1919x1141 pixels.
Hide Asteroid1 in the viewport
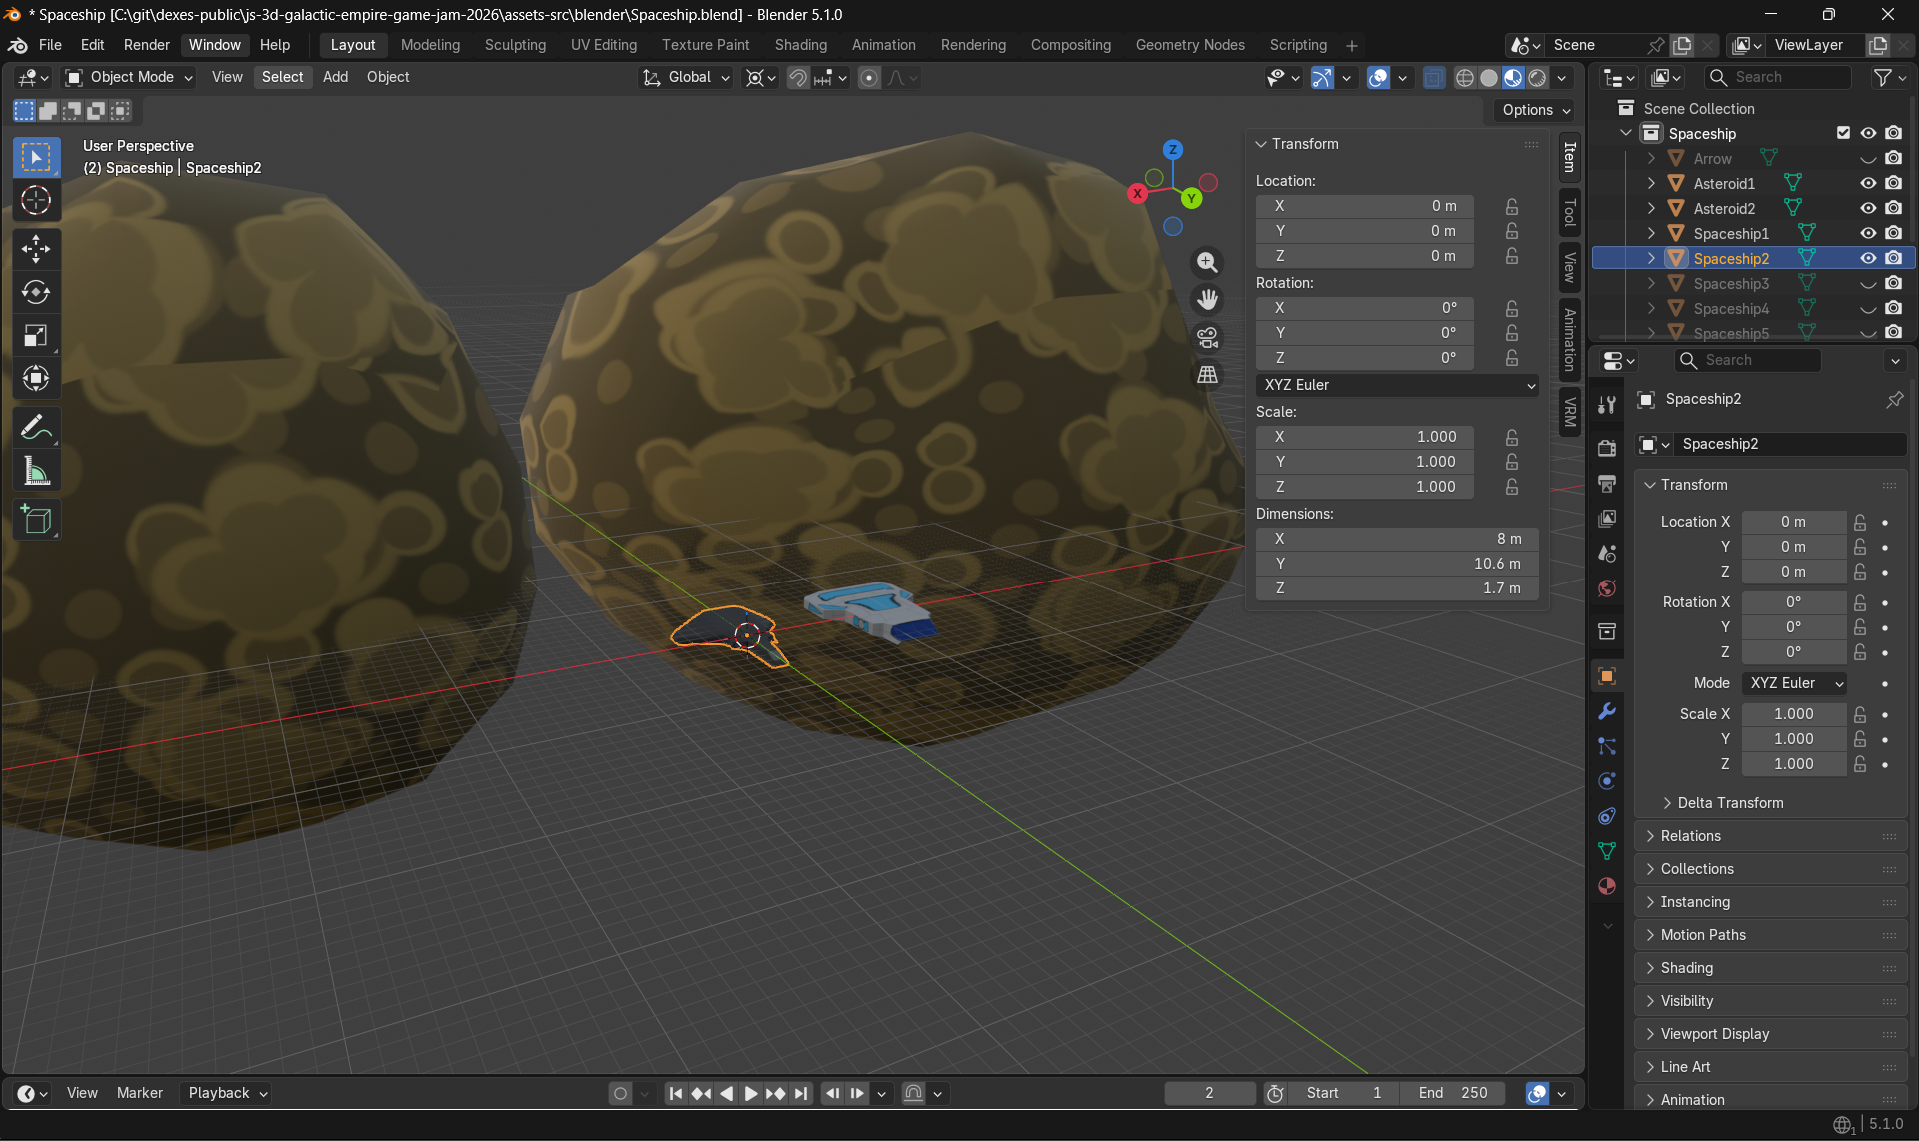1868,183
